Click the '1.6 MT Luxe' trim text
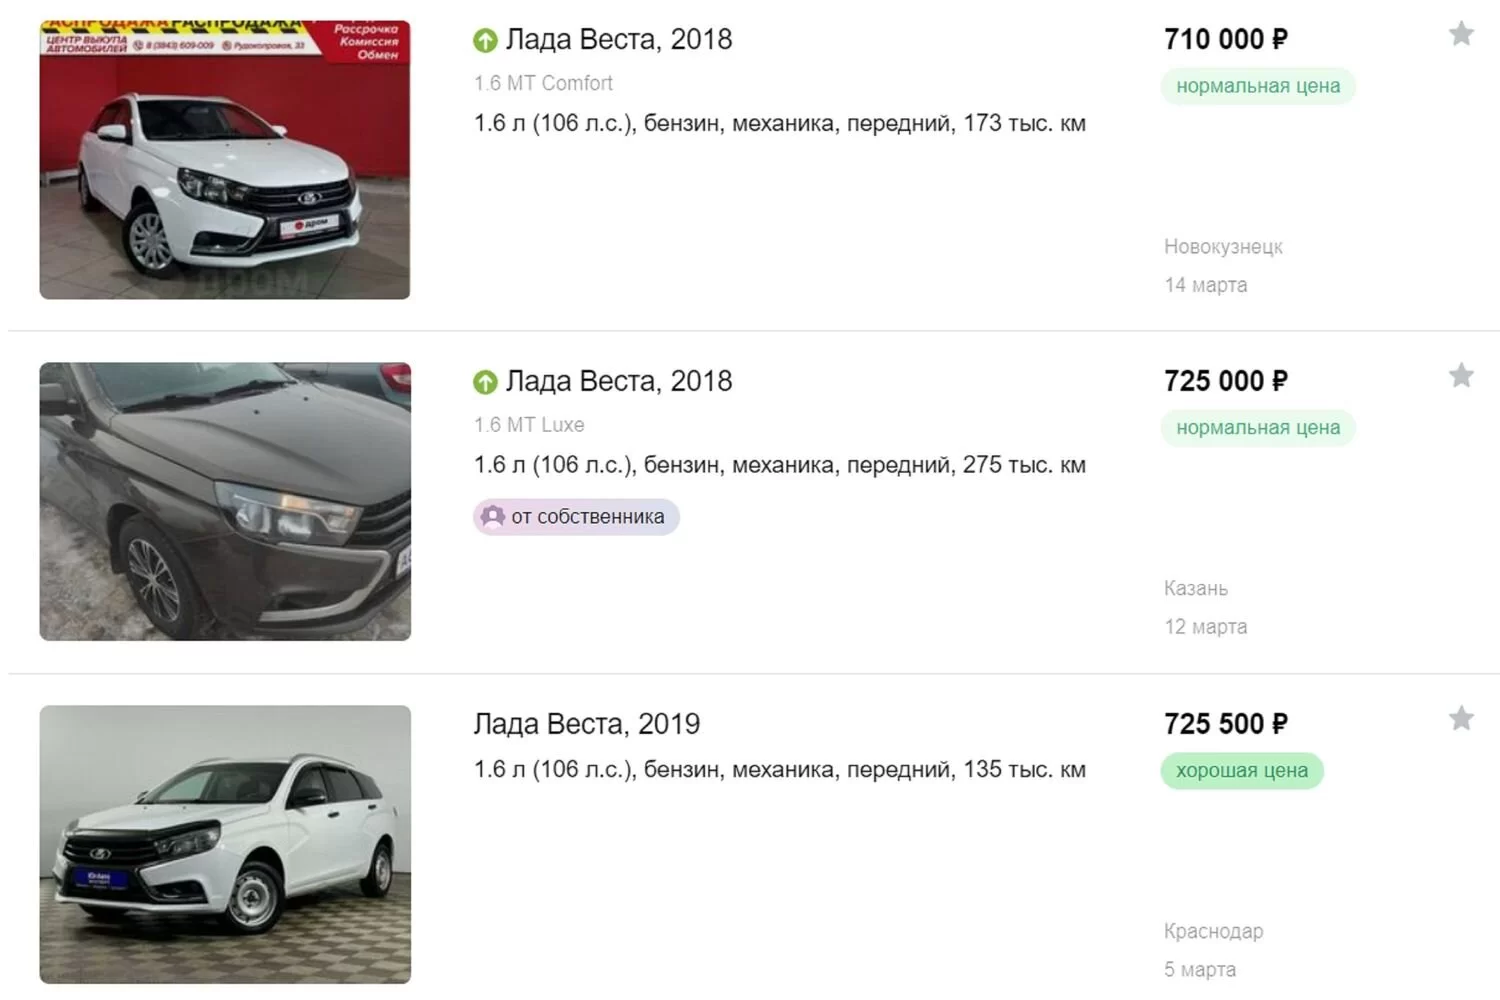This screenshot has width=1500, height=1000. point(529,425)
